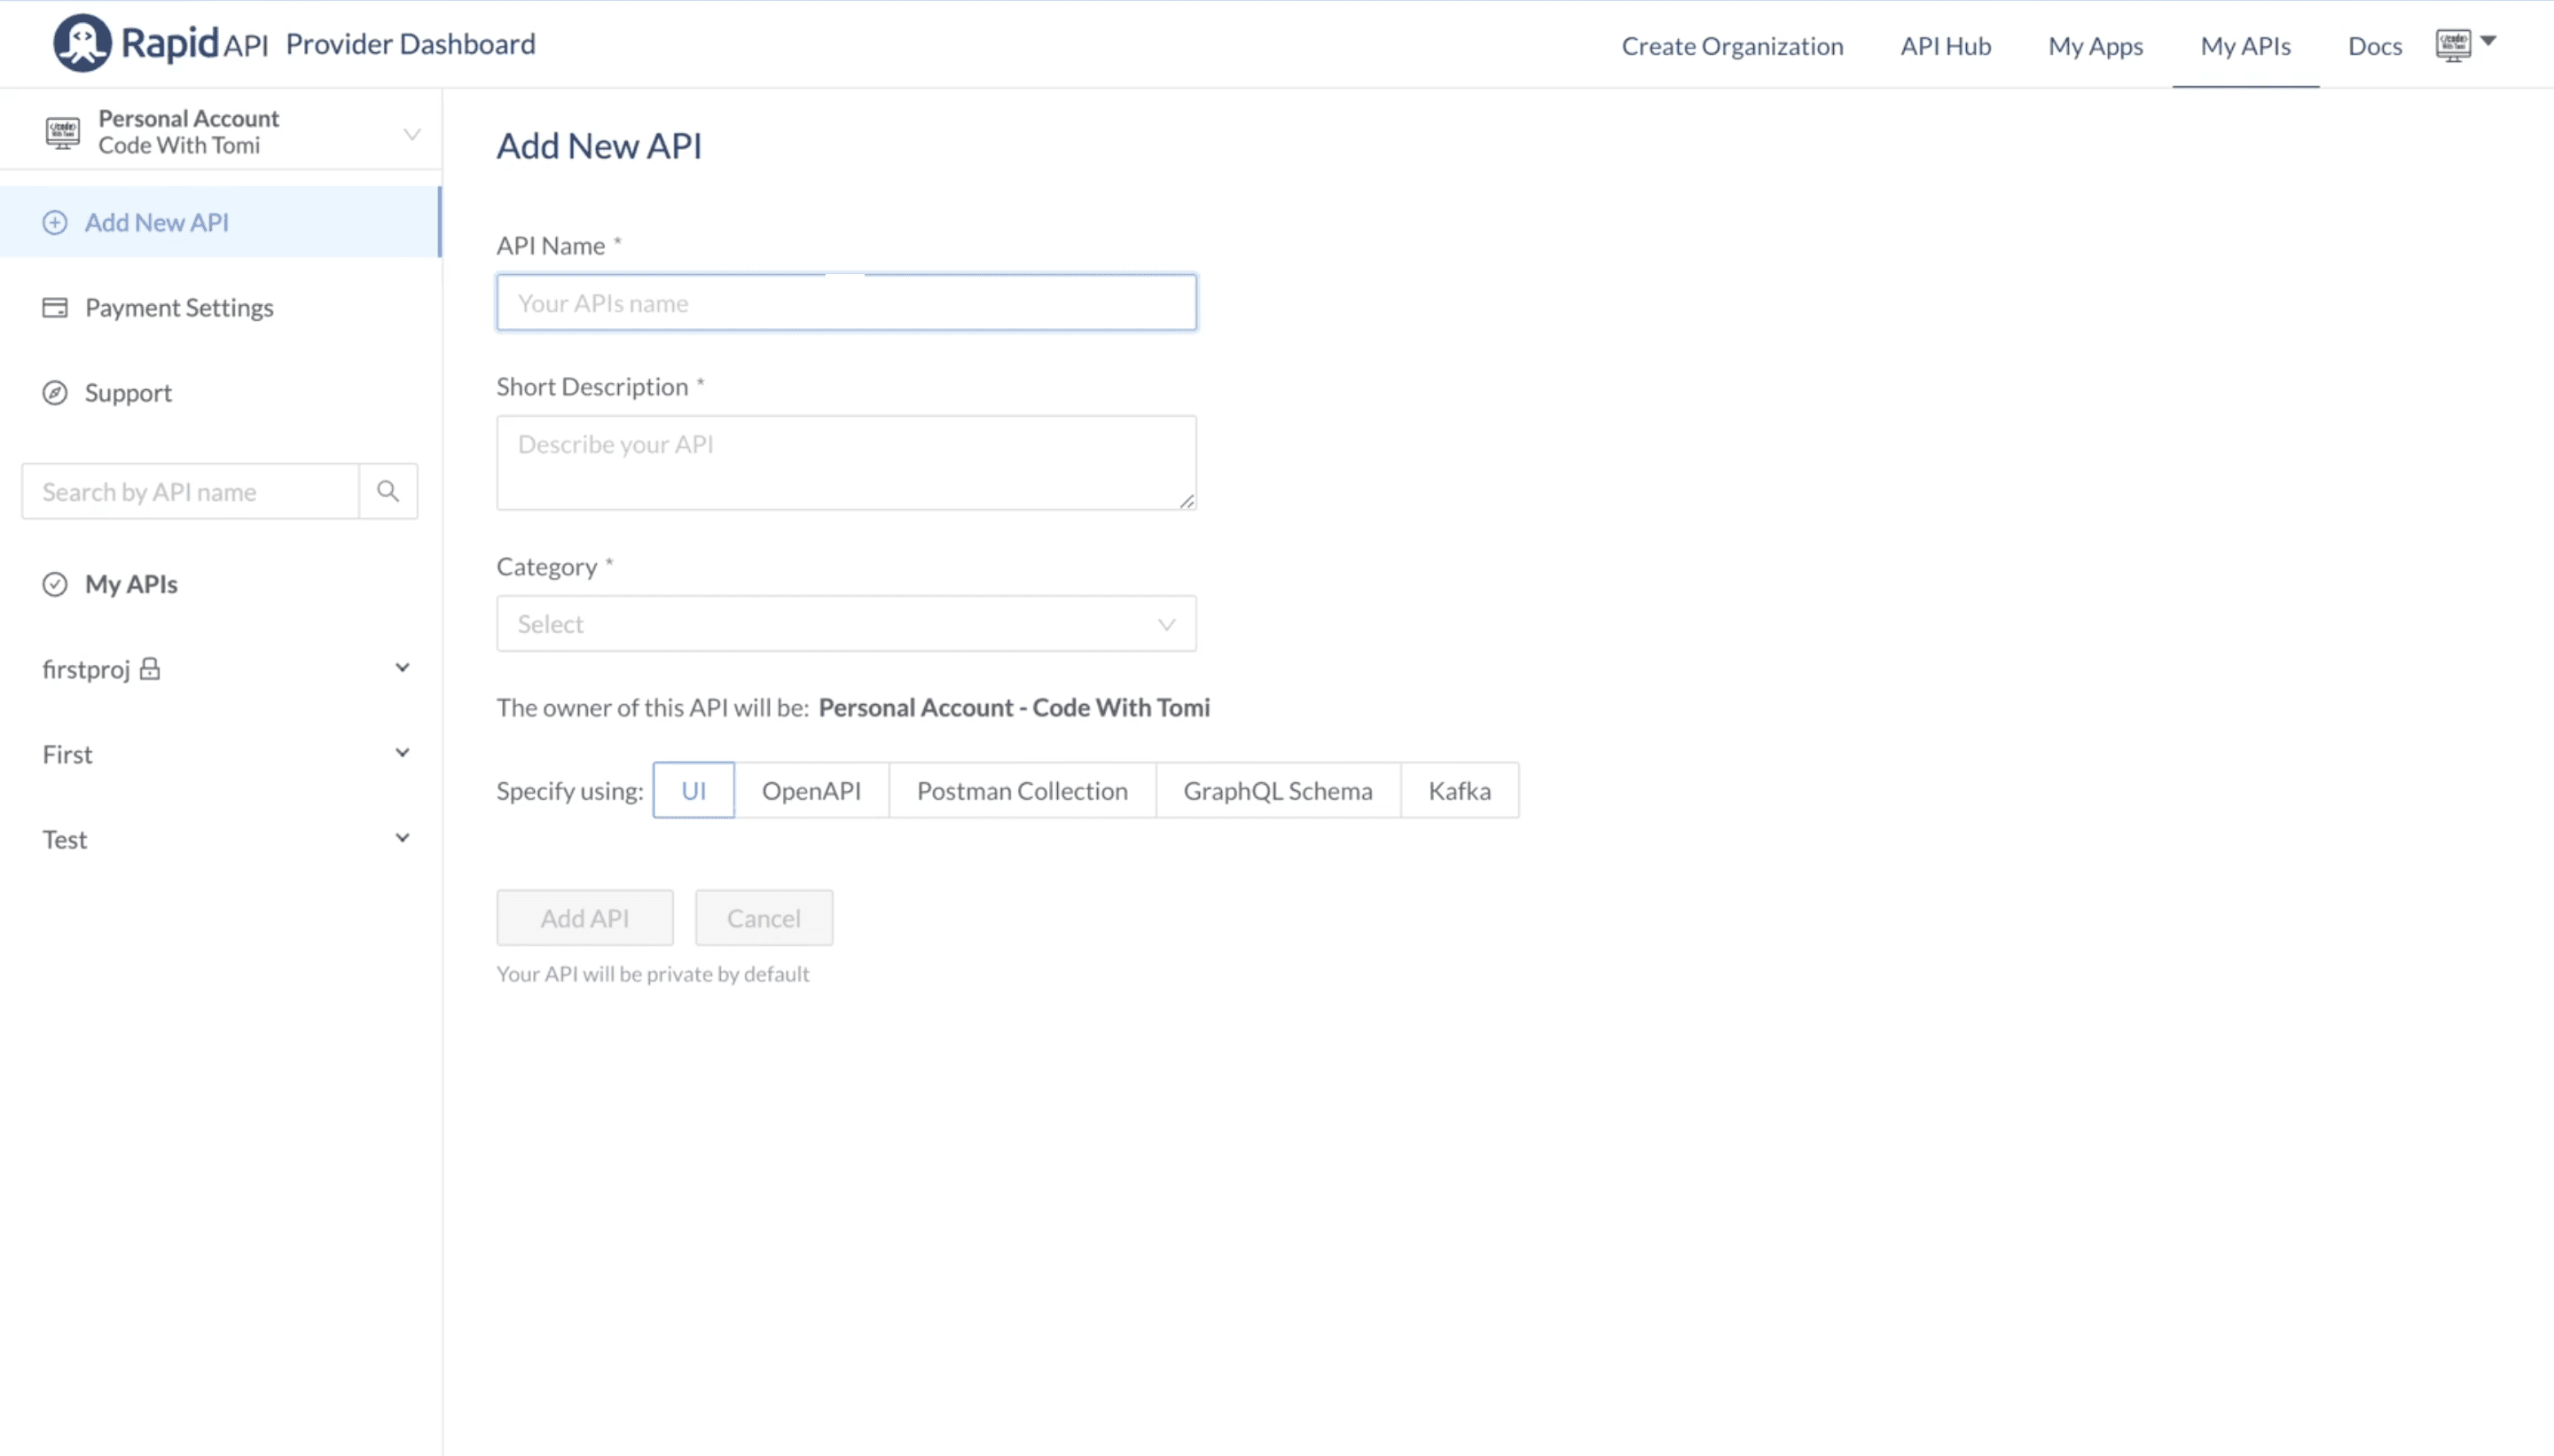Click the magnifier search button
The height and width of the screenshot is (1456, 2554).
click(x=388, y=491)
